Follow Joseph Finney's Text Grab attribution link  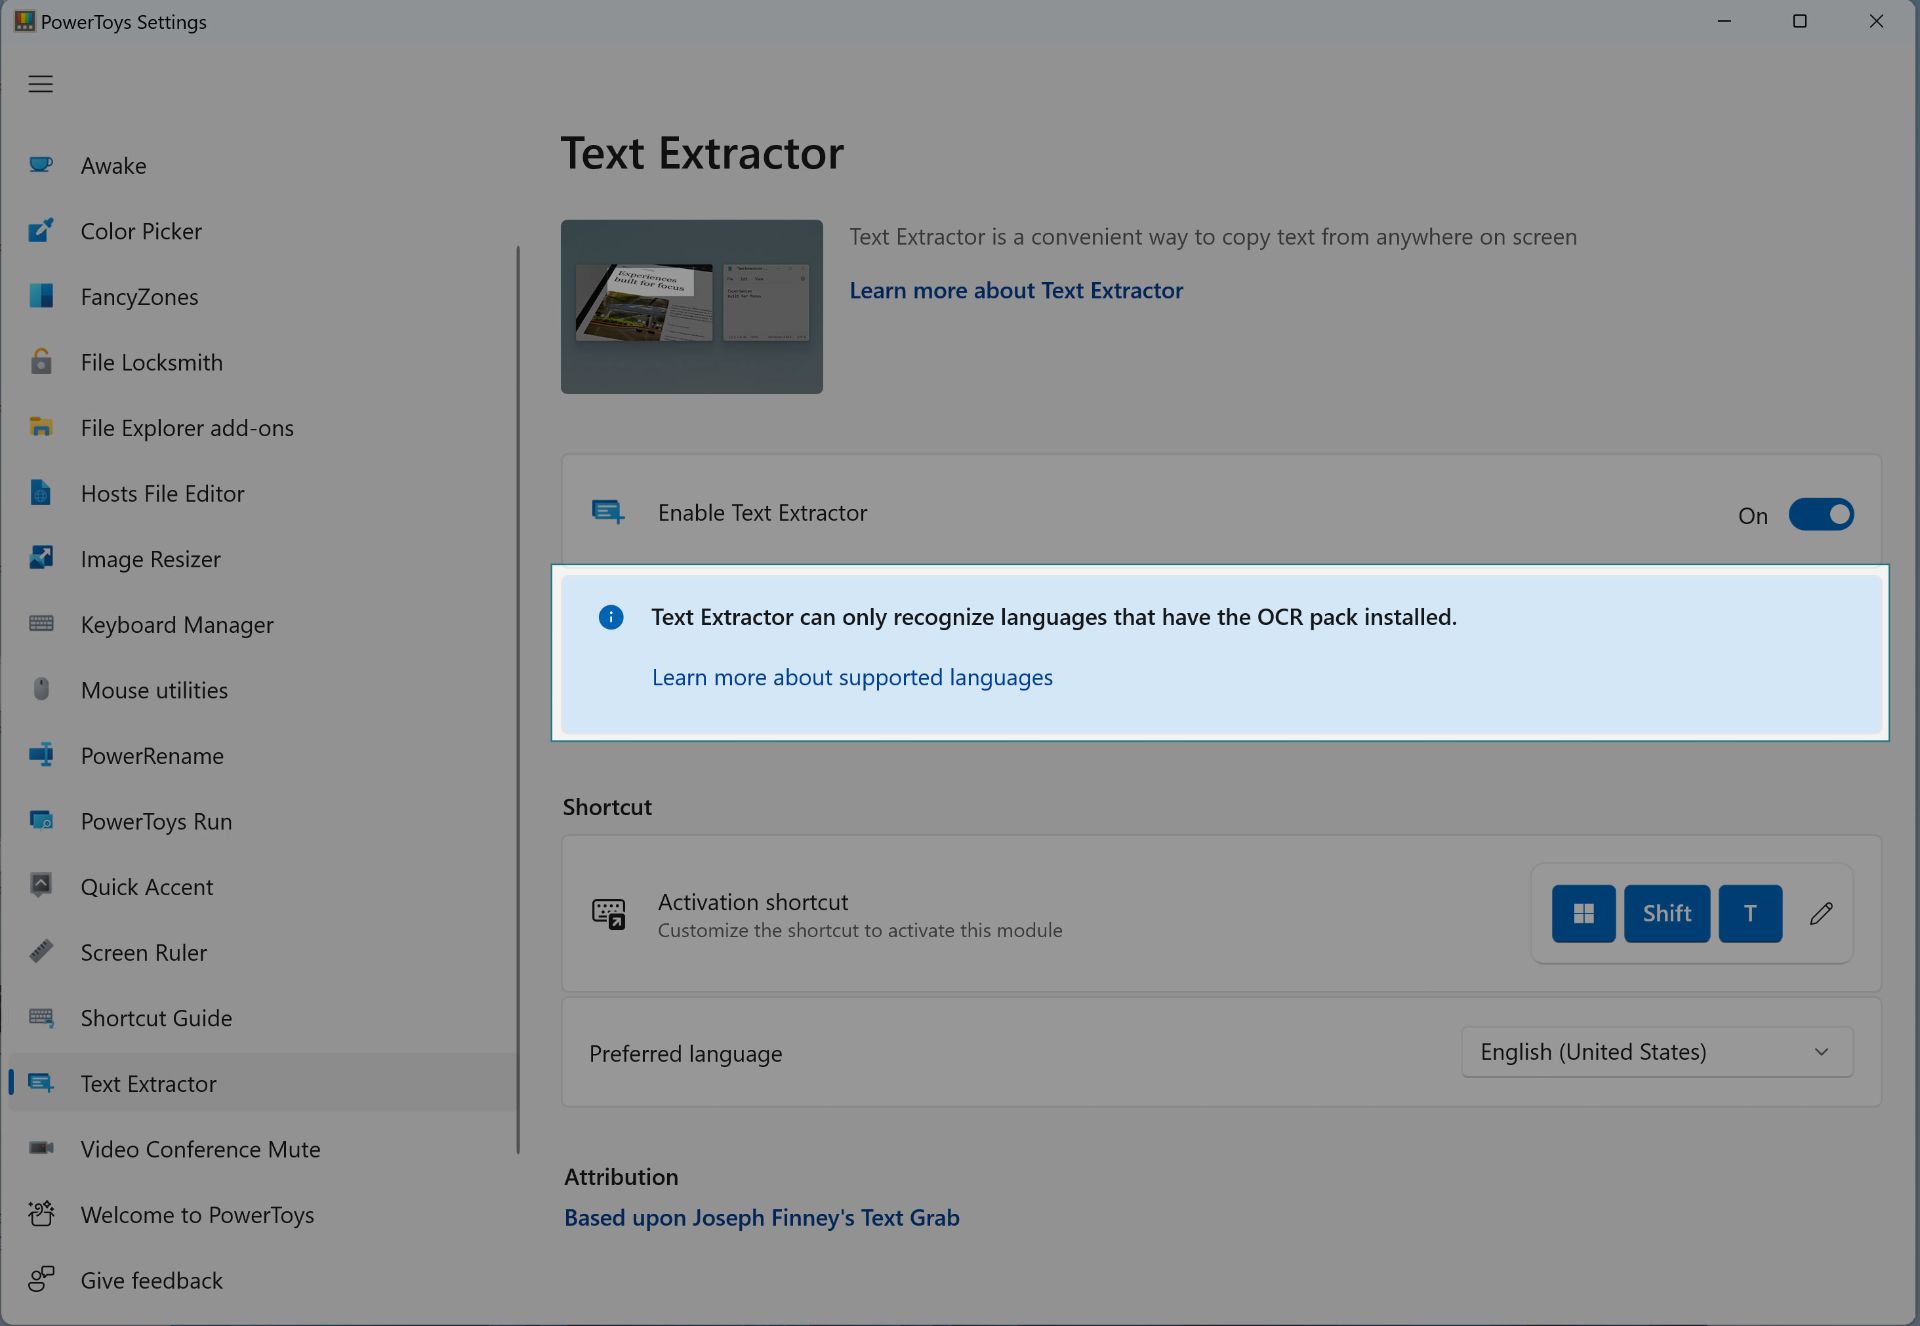click(x=761, y=1218)
